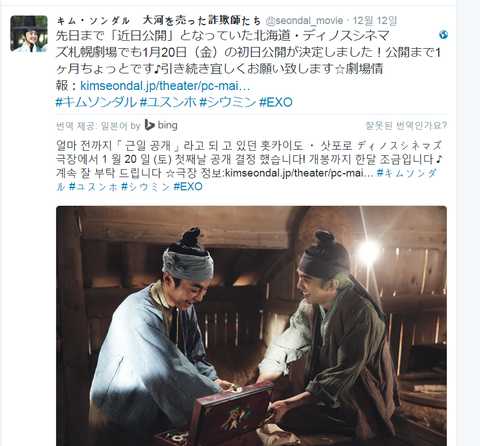480x446 pixels.
Task: Open the kimseondal.jp theater link
Action: 165,86
